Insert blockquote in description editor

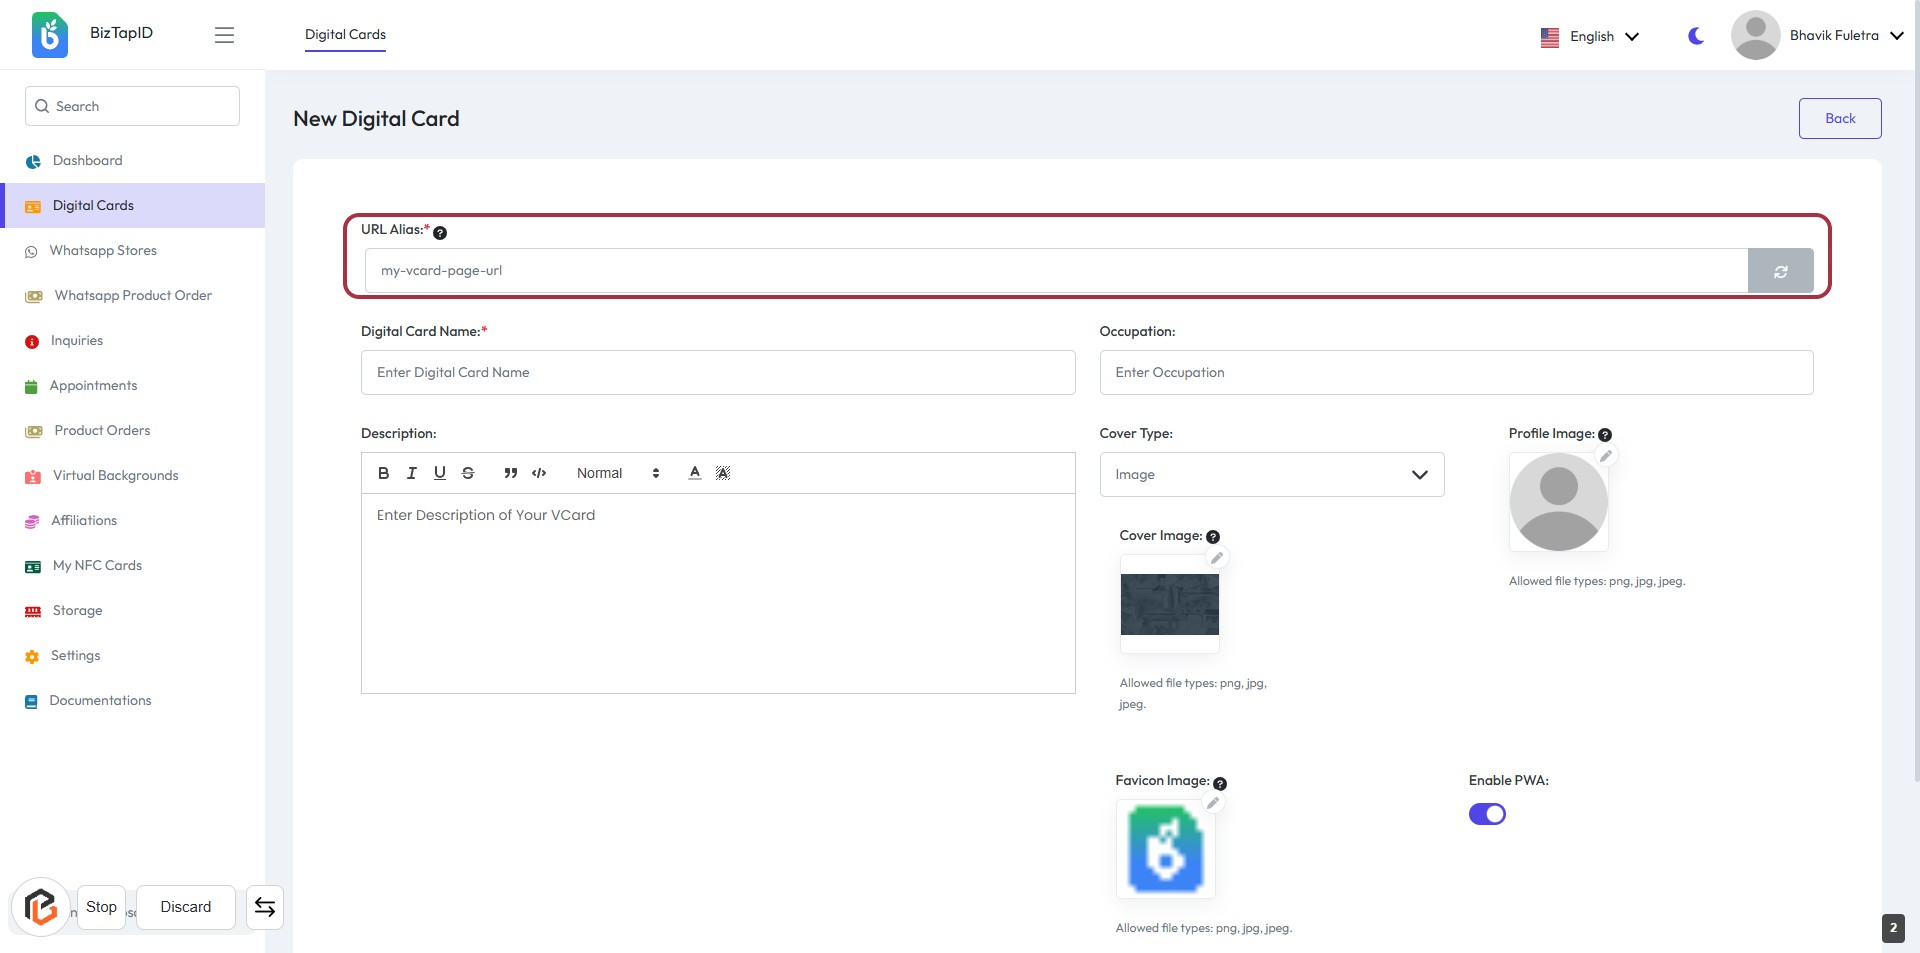[510, 473]
